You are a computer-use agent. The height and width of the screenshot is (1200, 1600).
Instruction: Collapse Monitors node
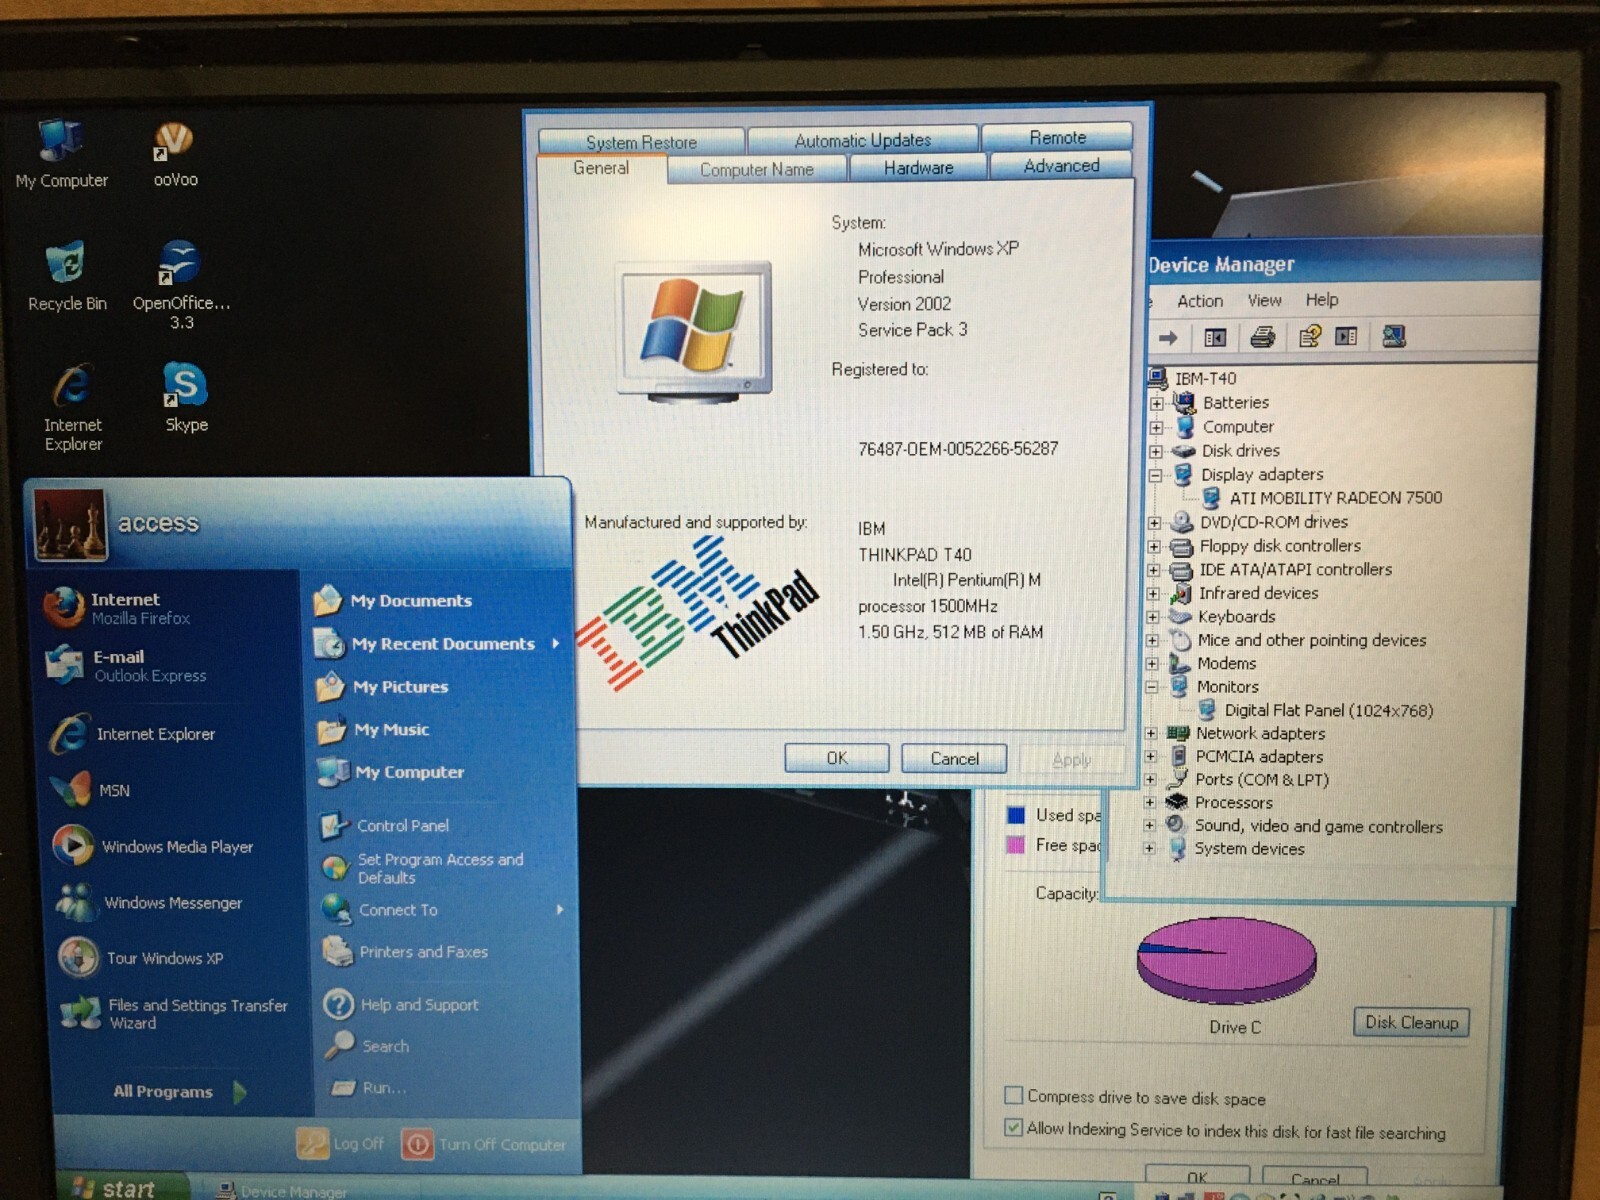(x=1151, y=687)
